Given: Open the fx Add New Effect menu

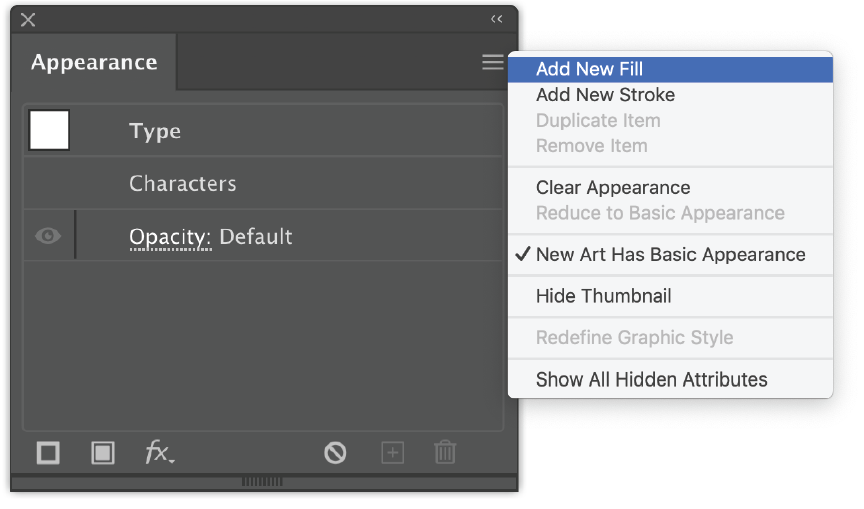Looking at the screenshot, I should pos(159,453).
